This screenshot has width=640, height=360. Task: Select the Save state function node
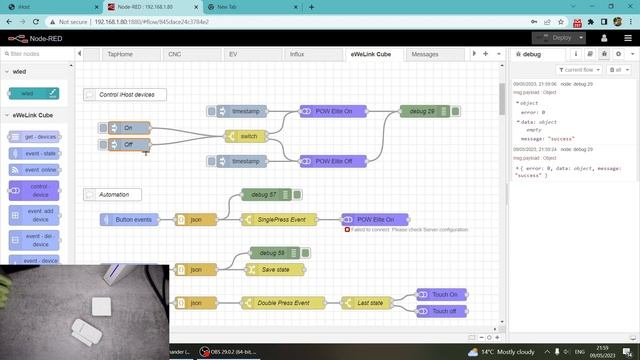(275, 270)
